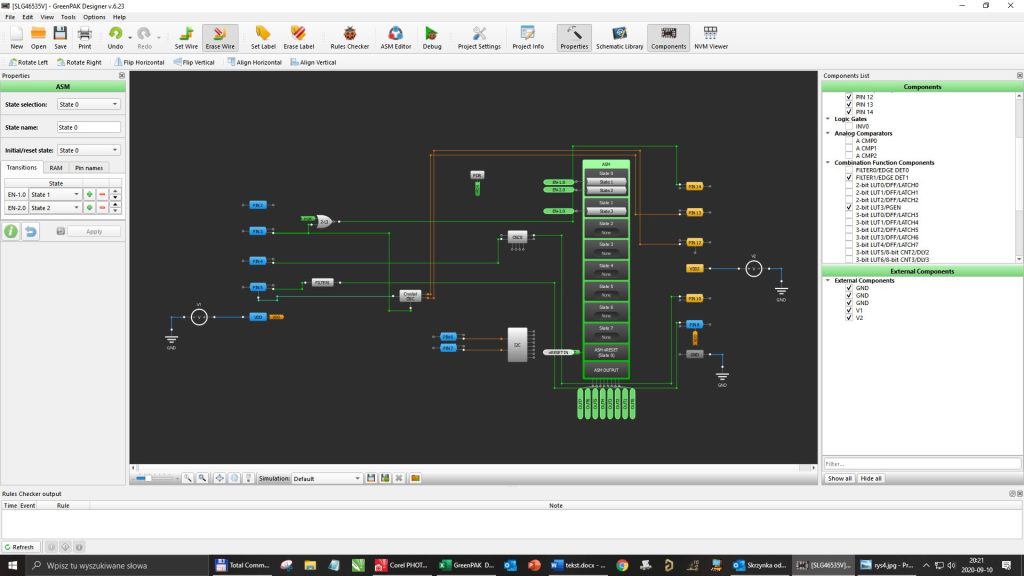Collapse the Analog Comparators section

[828, 133]
